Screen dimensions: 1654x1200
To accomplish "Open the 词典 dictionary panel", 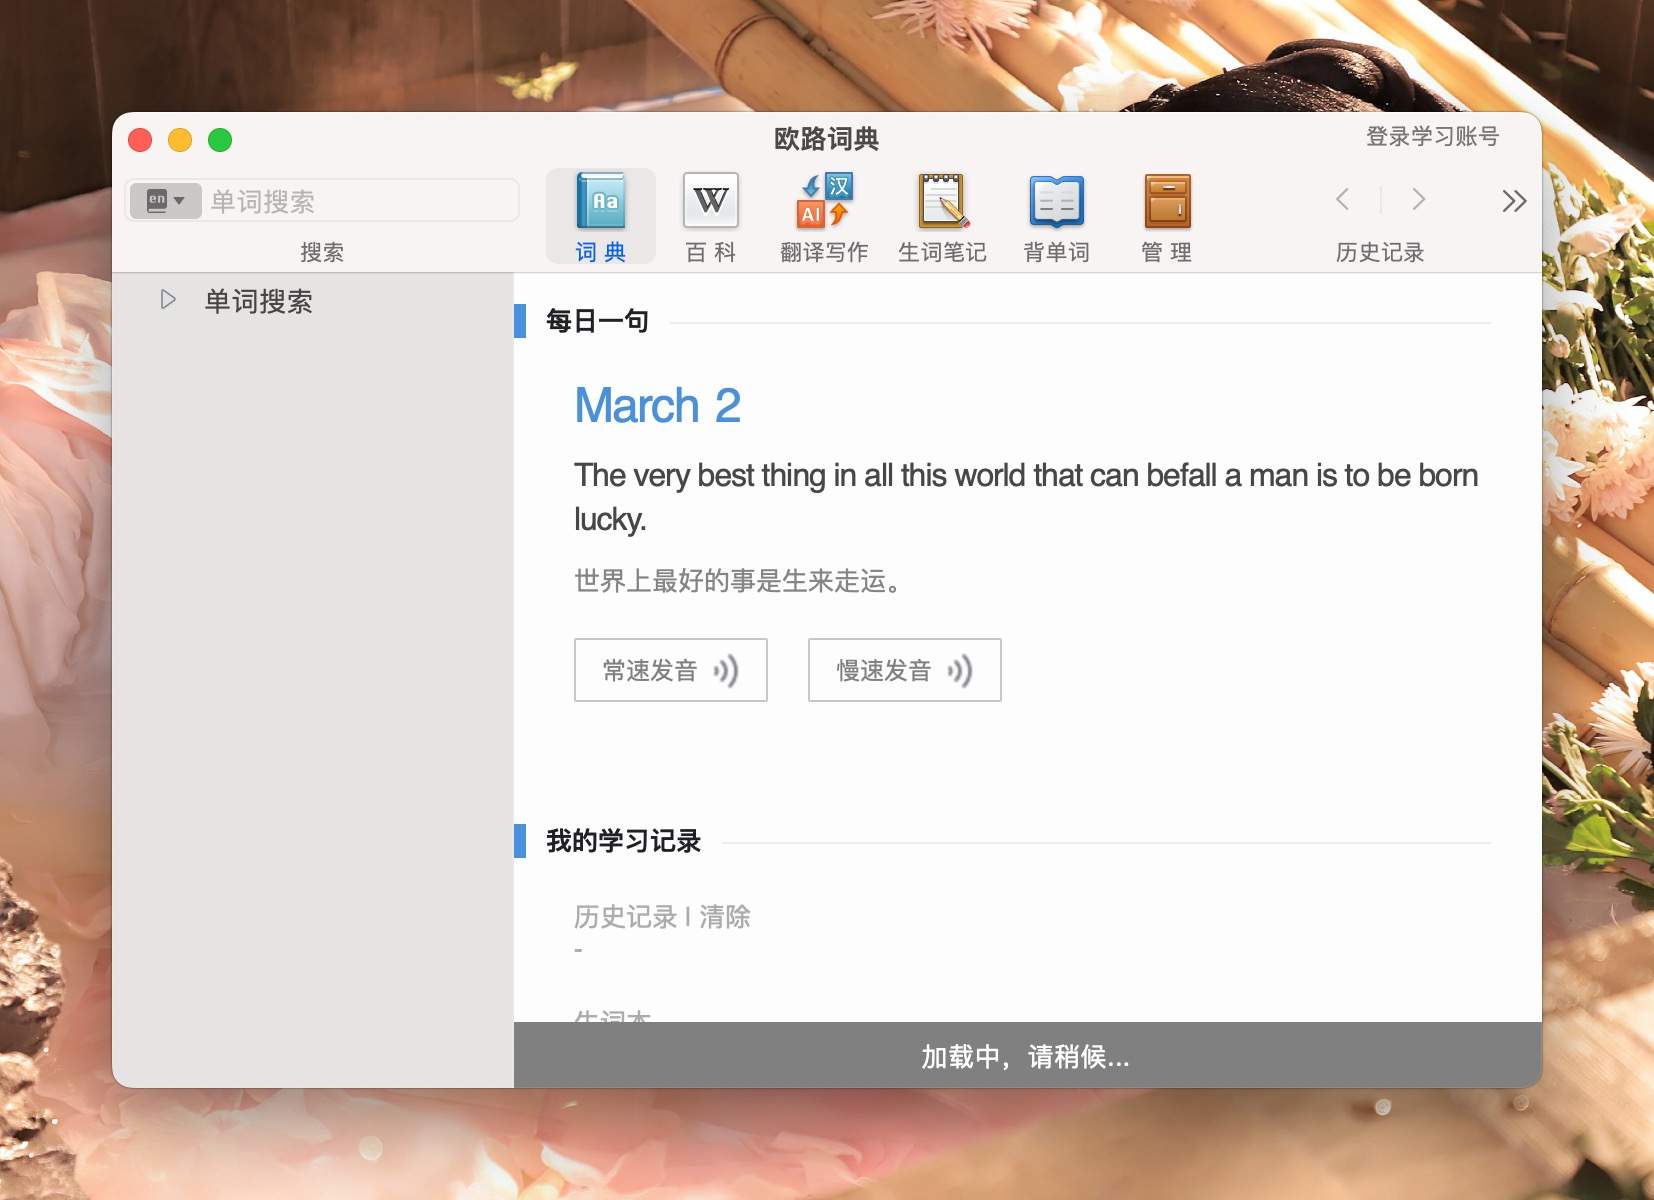I will 601,213.
